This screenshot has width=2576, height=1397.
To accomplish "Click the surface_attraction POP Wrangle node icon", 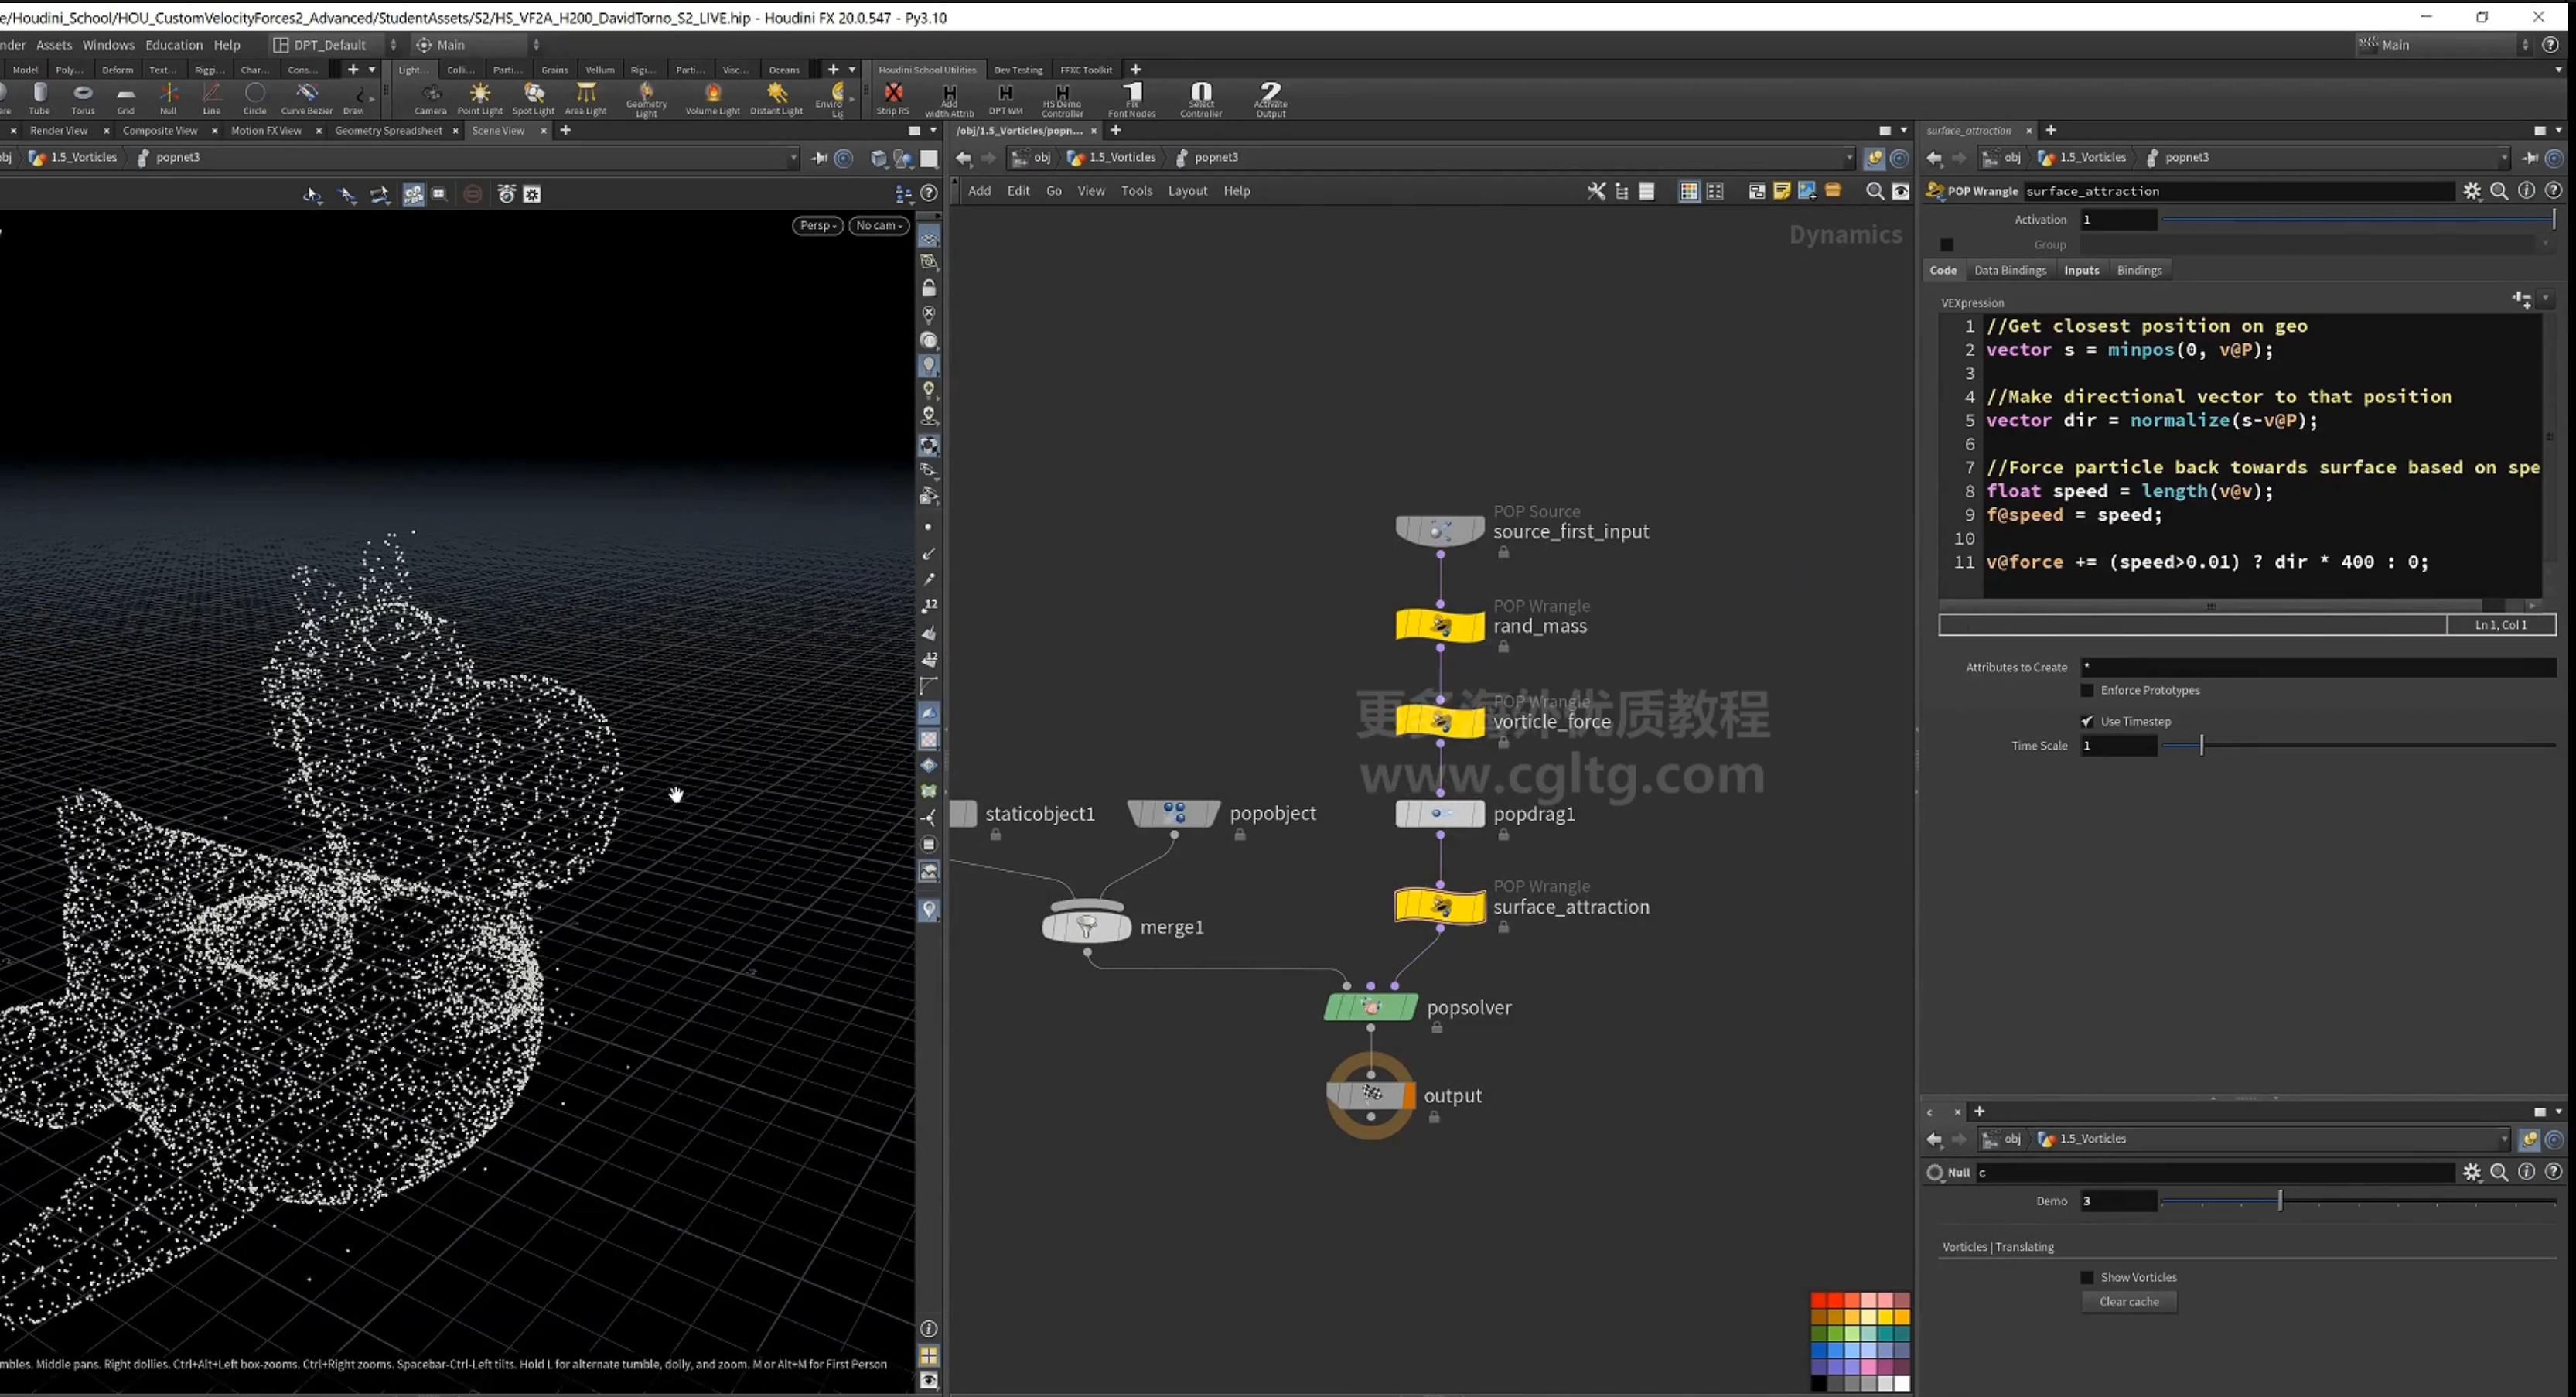I will [1440, 906].
